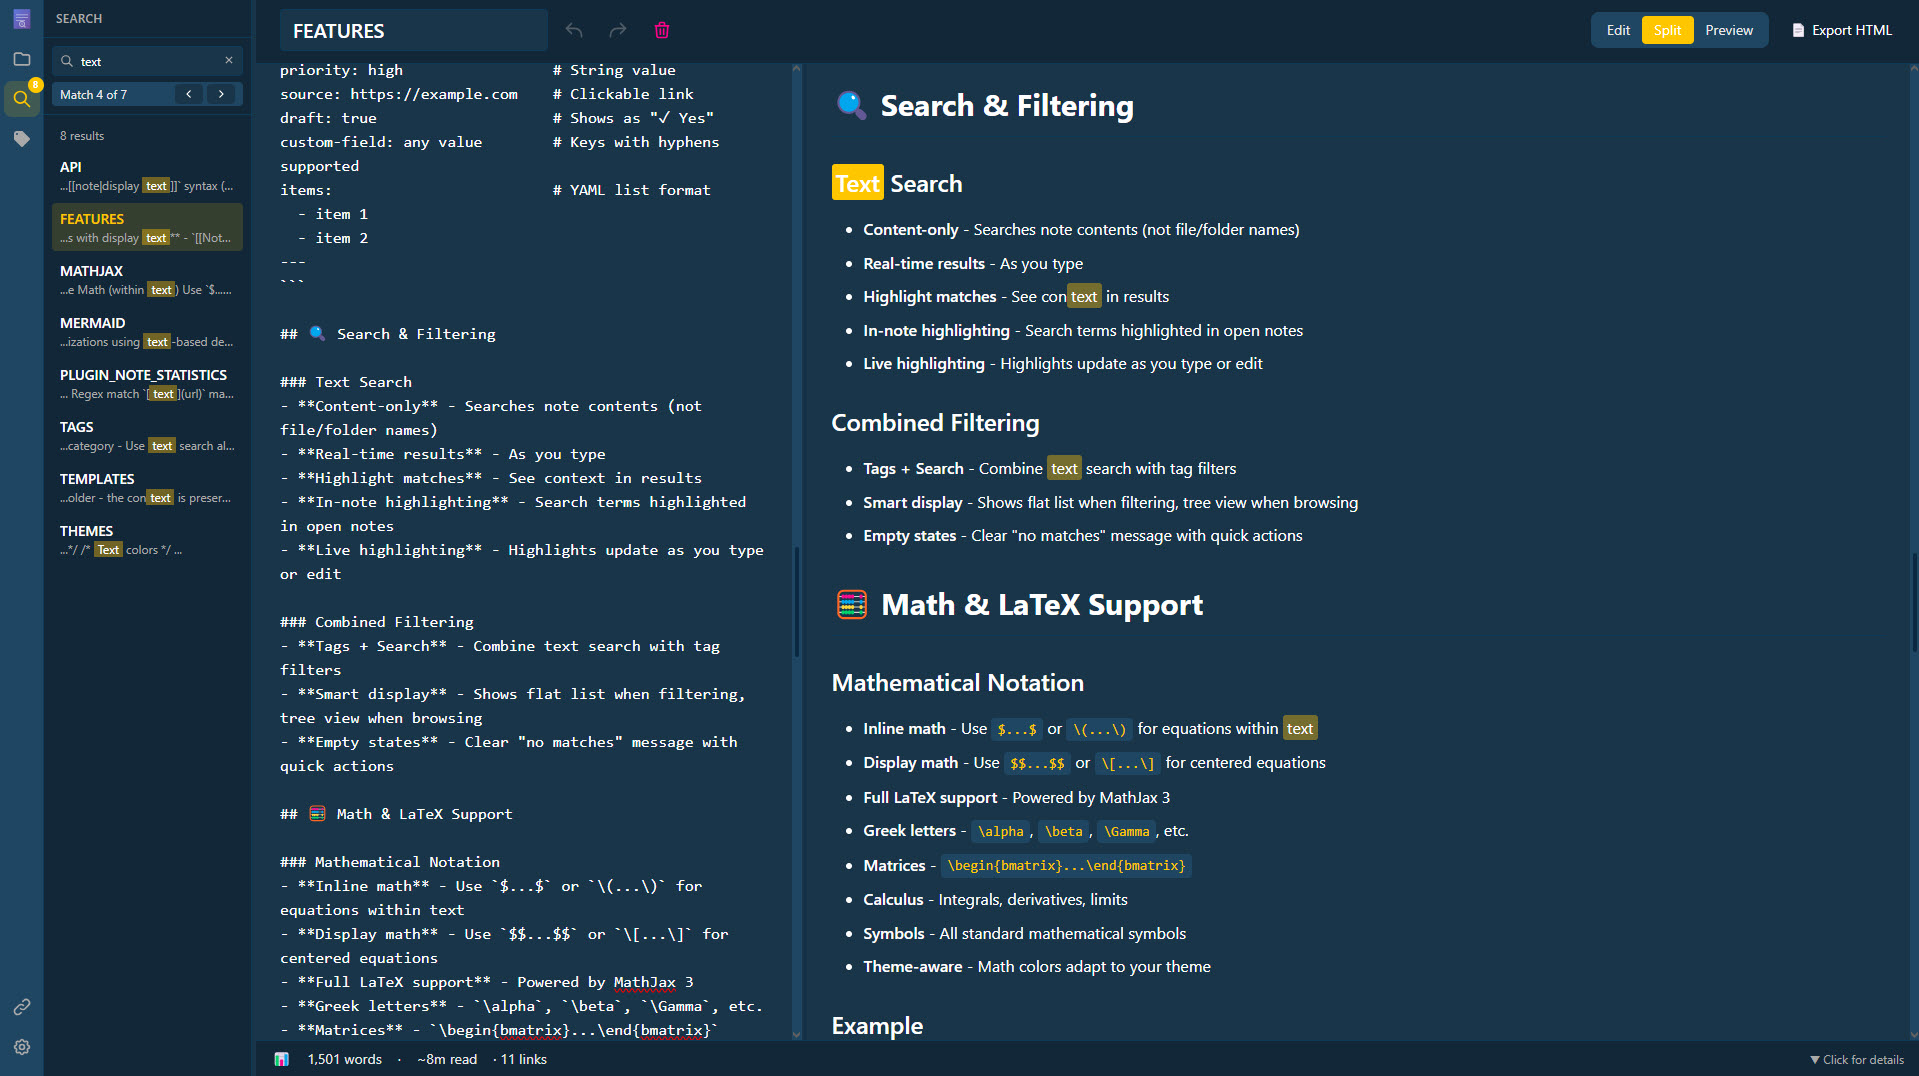This screenshot has height=1076, width=1919.
Task: Clear the search field with the X icon
Action: [x=229, y=61]
